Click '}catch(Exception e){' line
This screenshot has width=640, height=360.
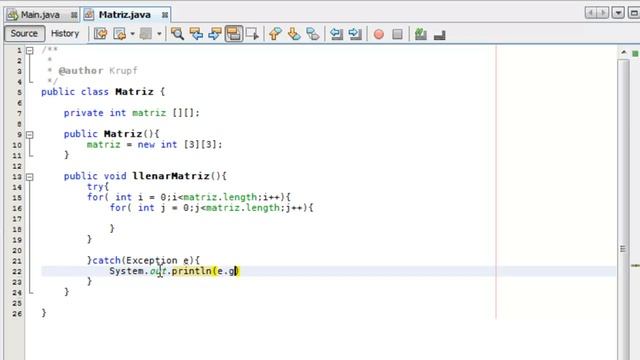[143, 260]
